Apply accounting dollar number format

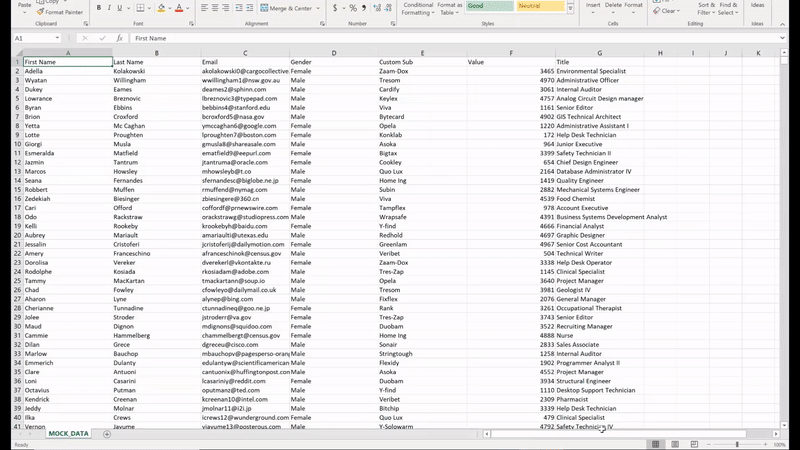tap(335, 8)
